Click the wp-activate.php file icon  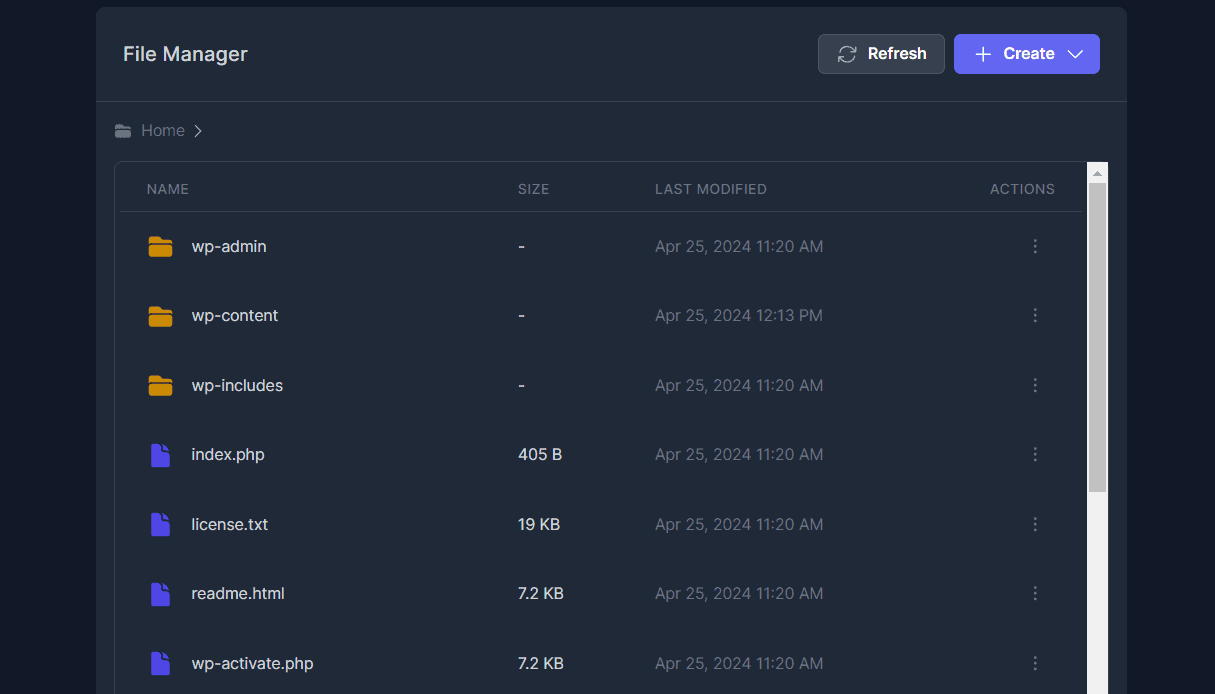coord(160,663)
